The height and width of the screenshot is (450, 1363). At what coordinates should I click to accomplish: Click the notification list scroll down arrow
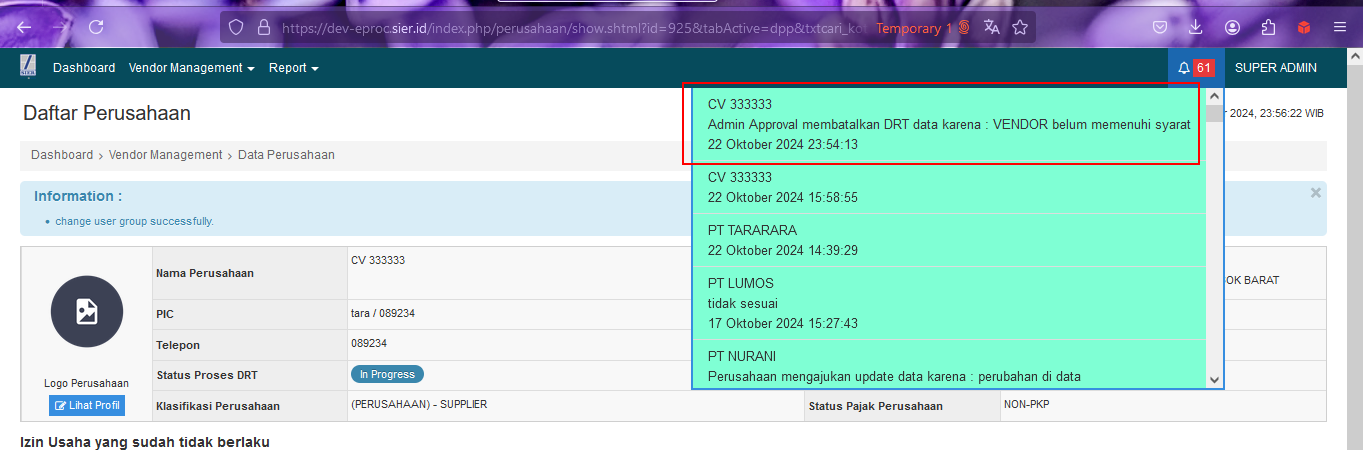coord(1214,380)
